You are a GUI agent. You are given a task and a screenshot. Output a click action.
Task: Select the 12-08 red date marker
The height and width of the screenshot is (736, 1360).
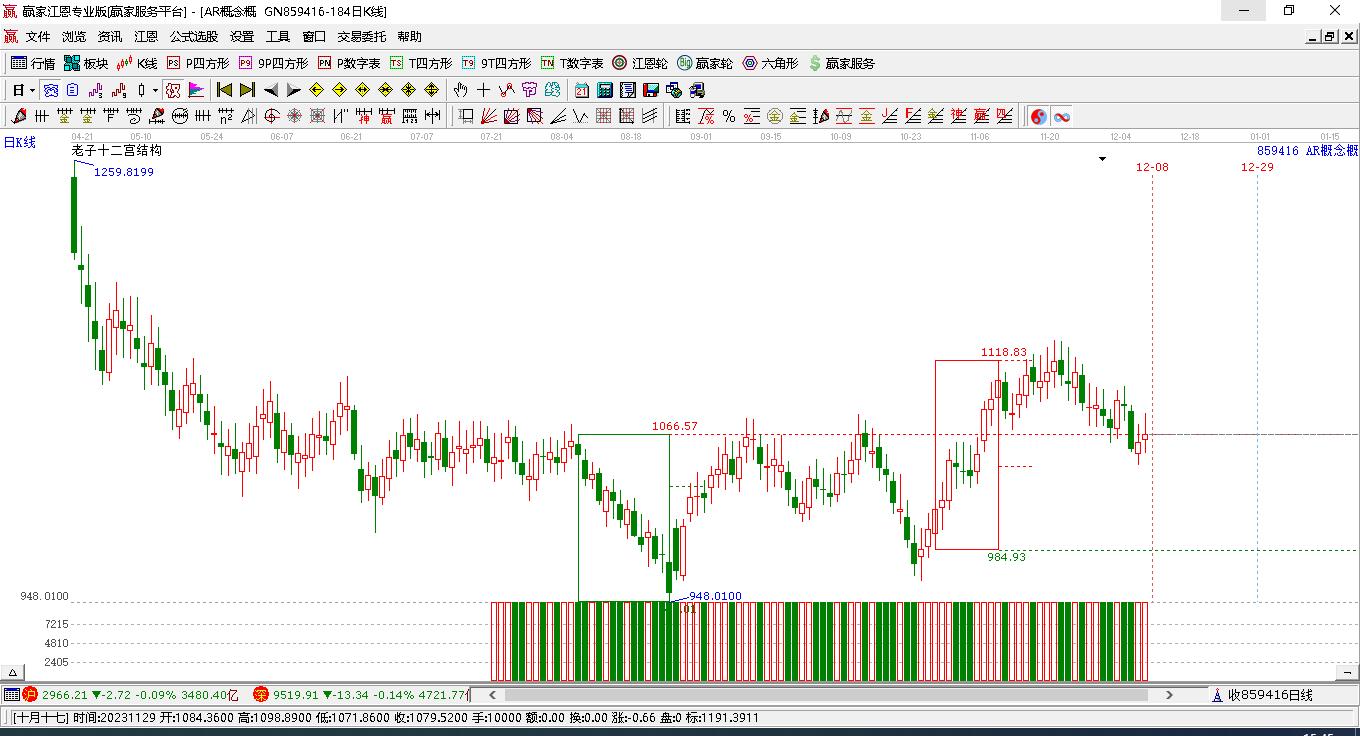coord(1152,167)
